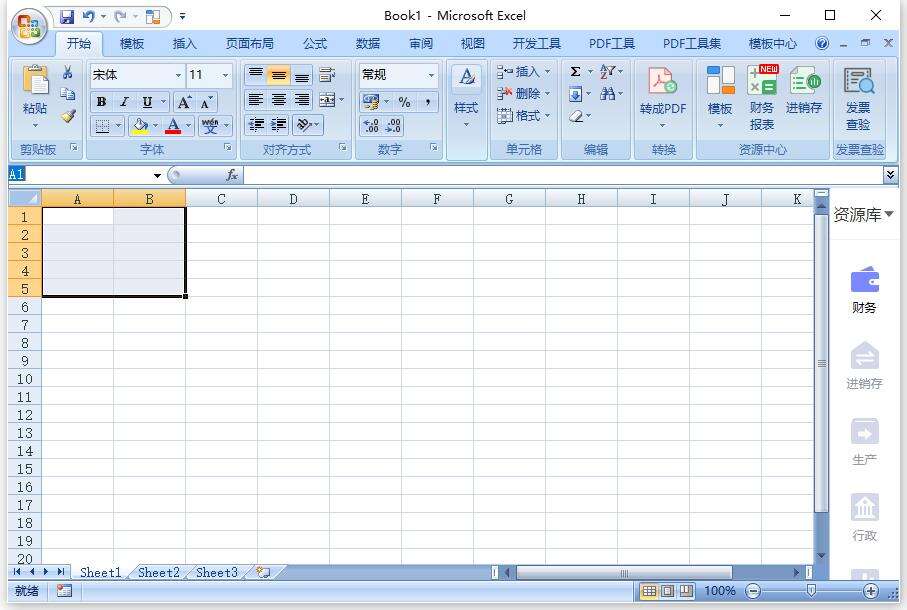
Task: Toggle bottom vertical alignment
Action: tap(301, 75)
